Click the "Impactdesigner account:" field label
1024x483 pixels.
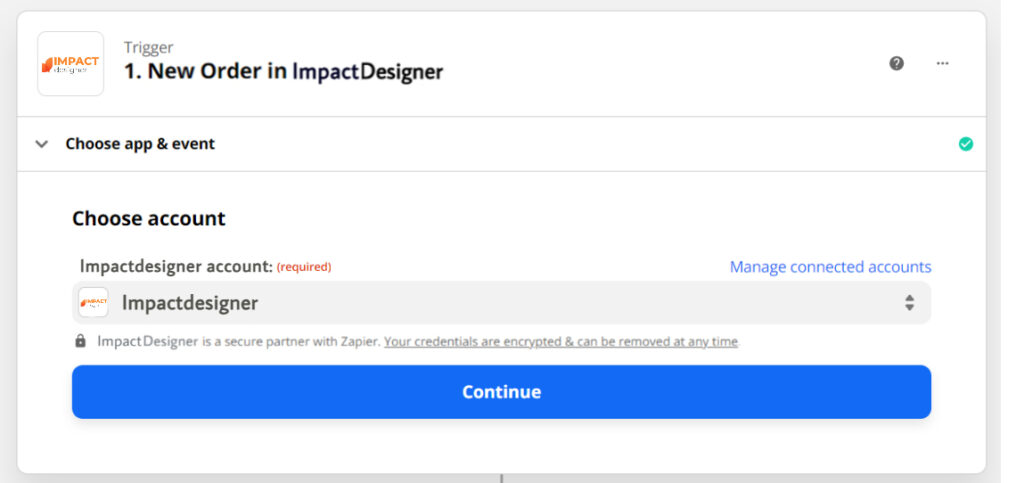(x=175, y=267)
